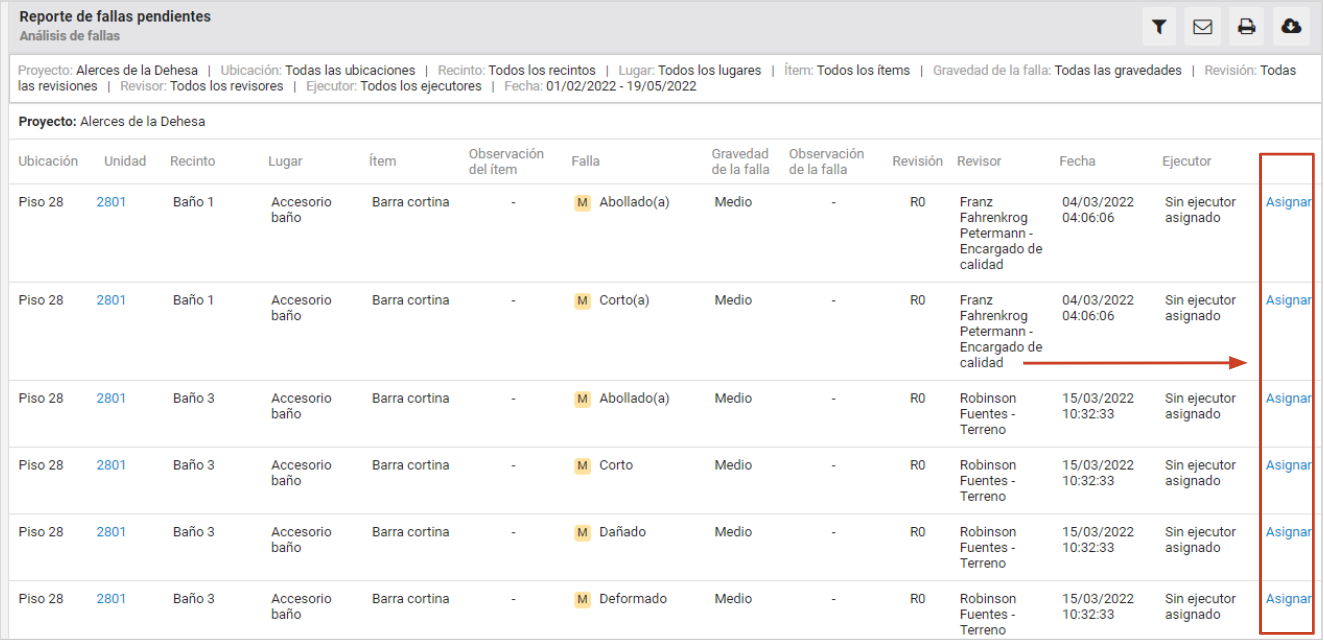Click M badge of first Abollado(a) row

(582, 203)
